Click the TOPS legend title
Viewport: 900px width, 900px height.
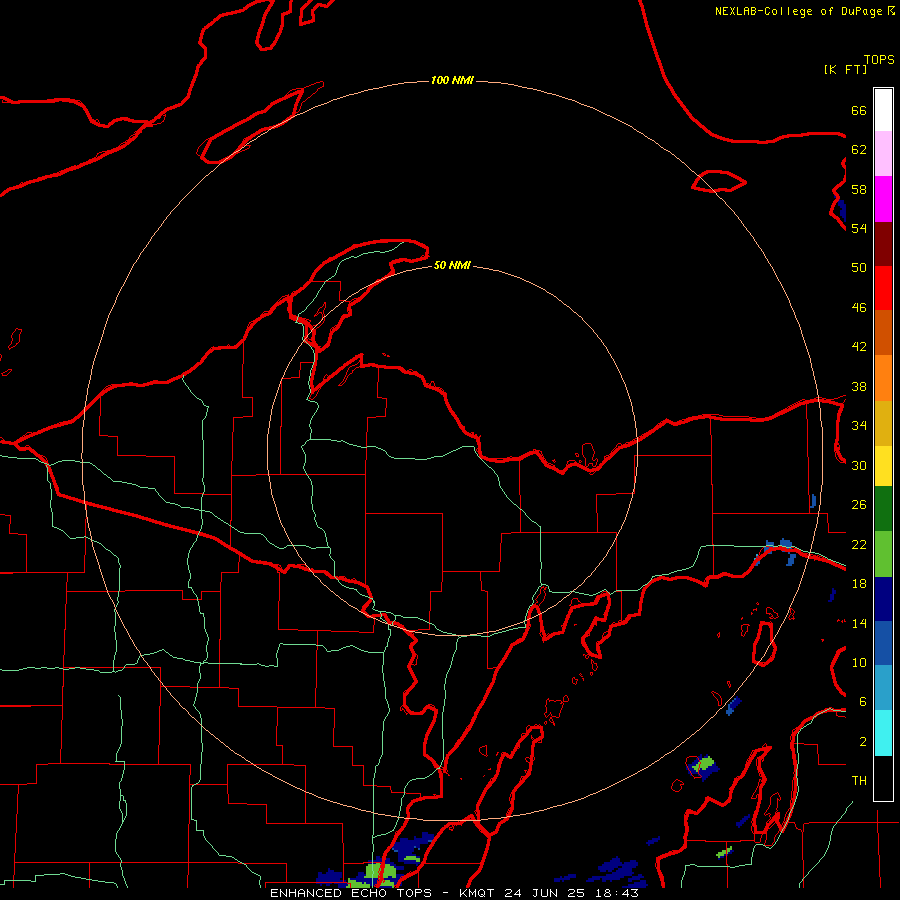coord(879,60)
